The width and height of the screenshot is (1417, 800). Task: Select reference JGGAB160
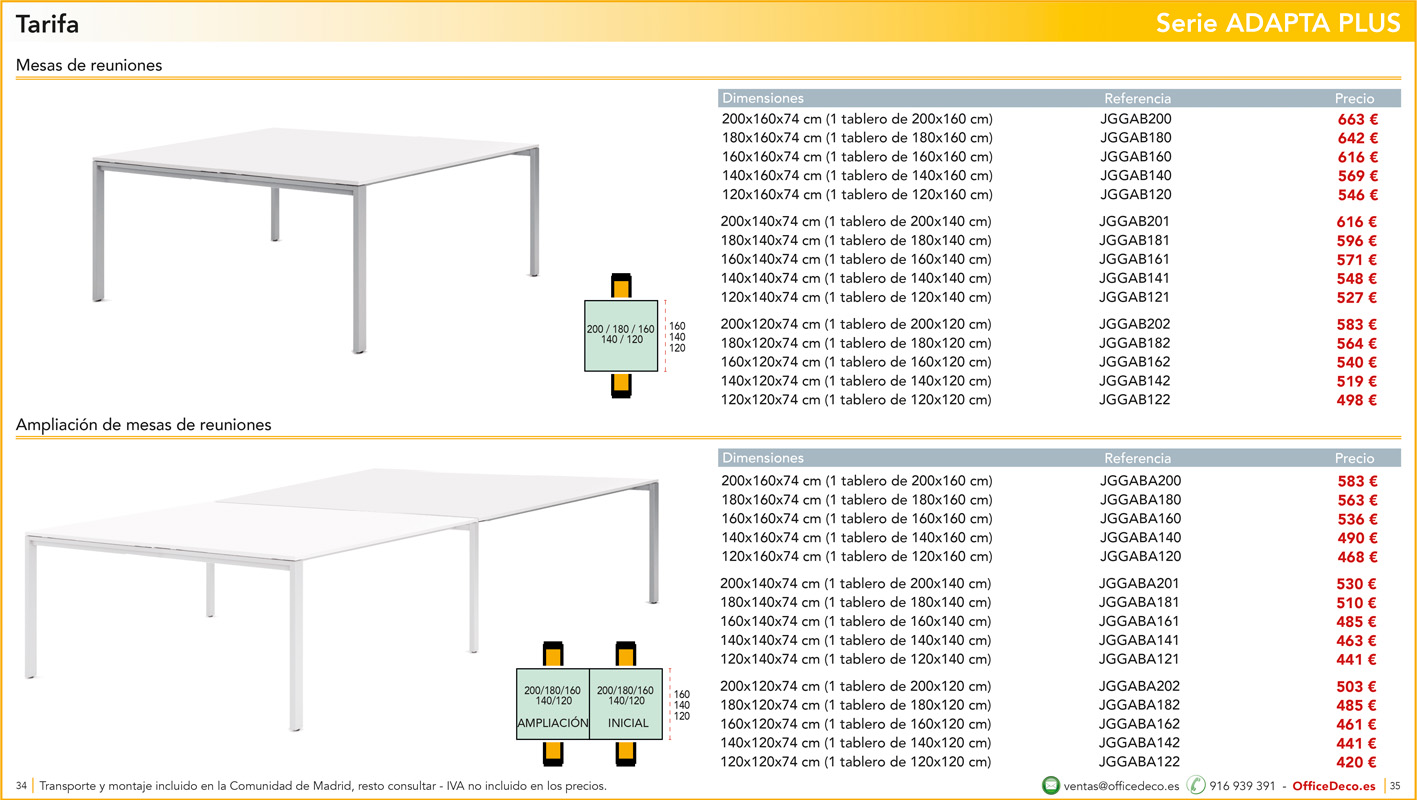(x=1136, y=157)
